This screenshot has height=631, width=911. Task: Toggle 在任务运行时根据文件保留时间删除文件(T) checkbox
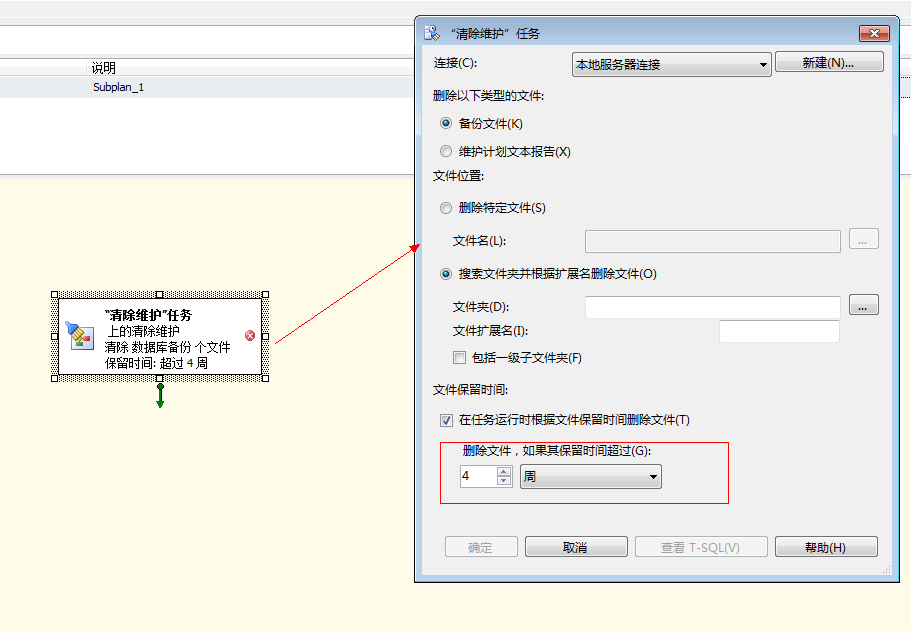pyautogui.click(x=446, y=420)
